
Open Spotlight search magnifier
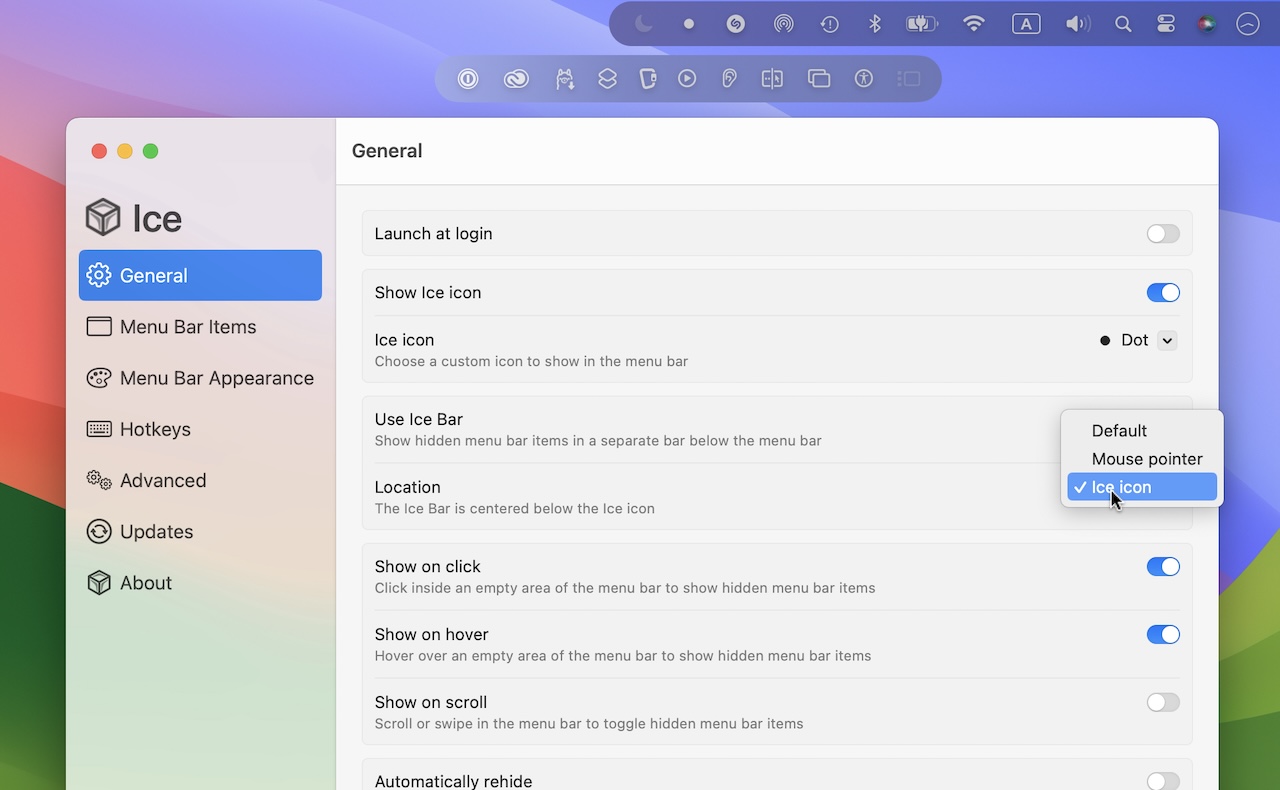pos(1123,24)
